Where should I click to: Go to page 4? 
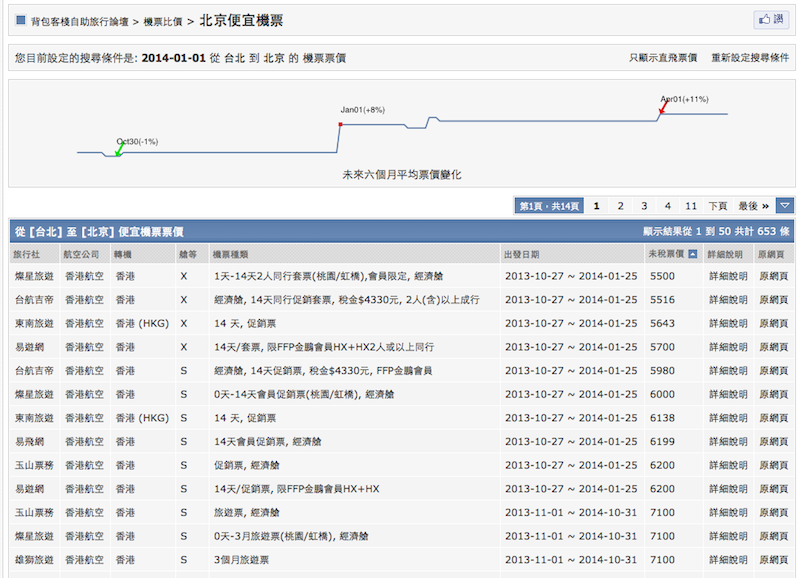(667, 206)
